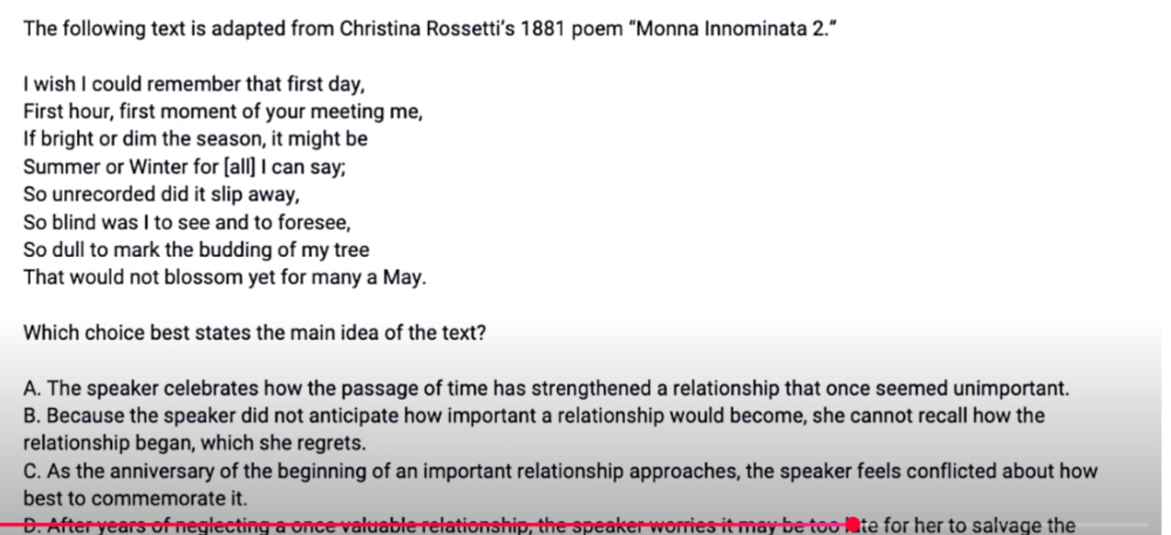This screenshot has width=1171, height=535.
Task: Seek to the unplayed gray end of progress bar
Action: (1004, 525)
